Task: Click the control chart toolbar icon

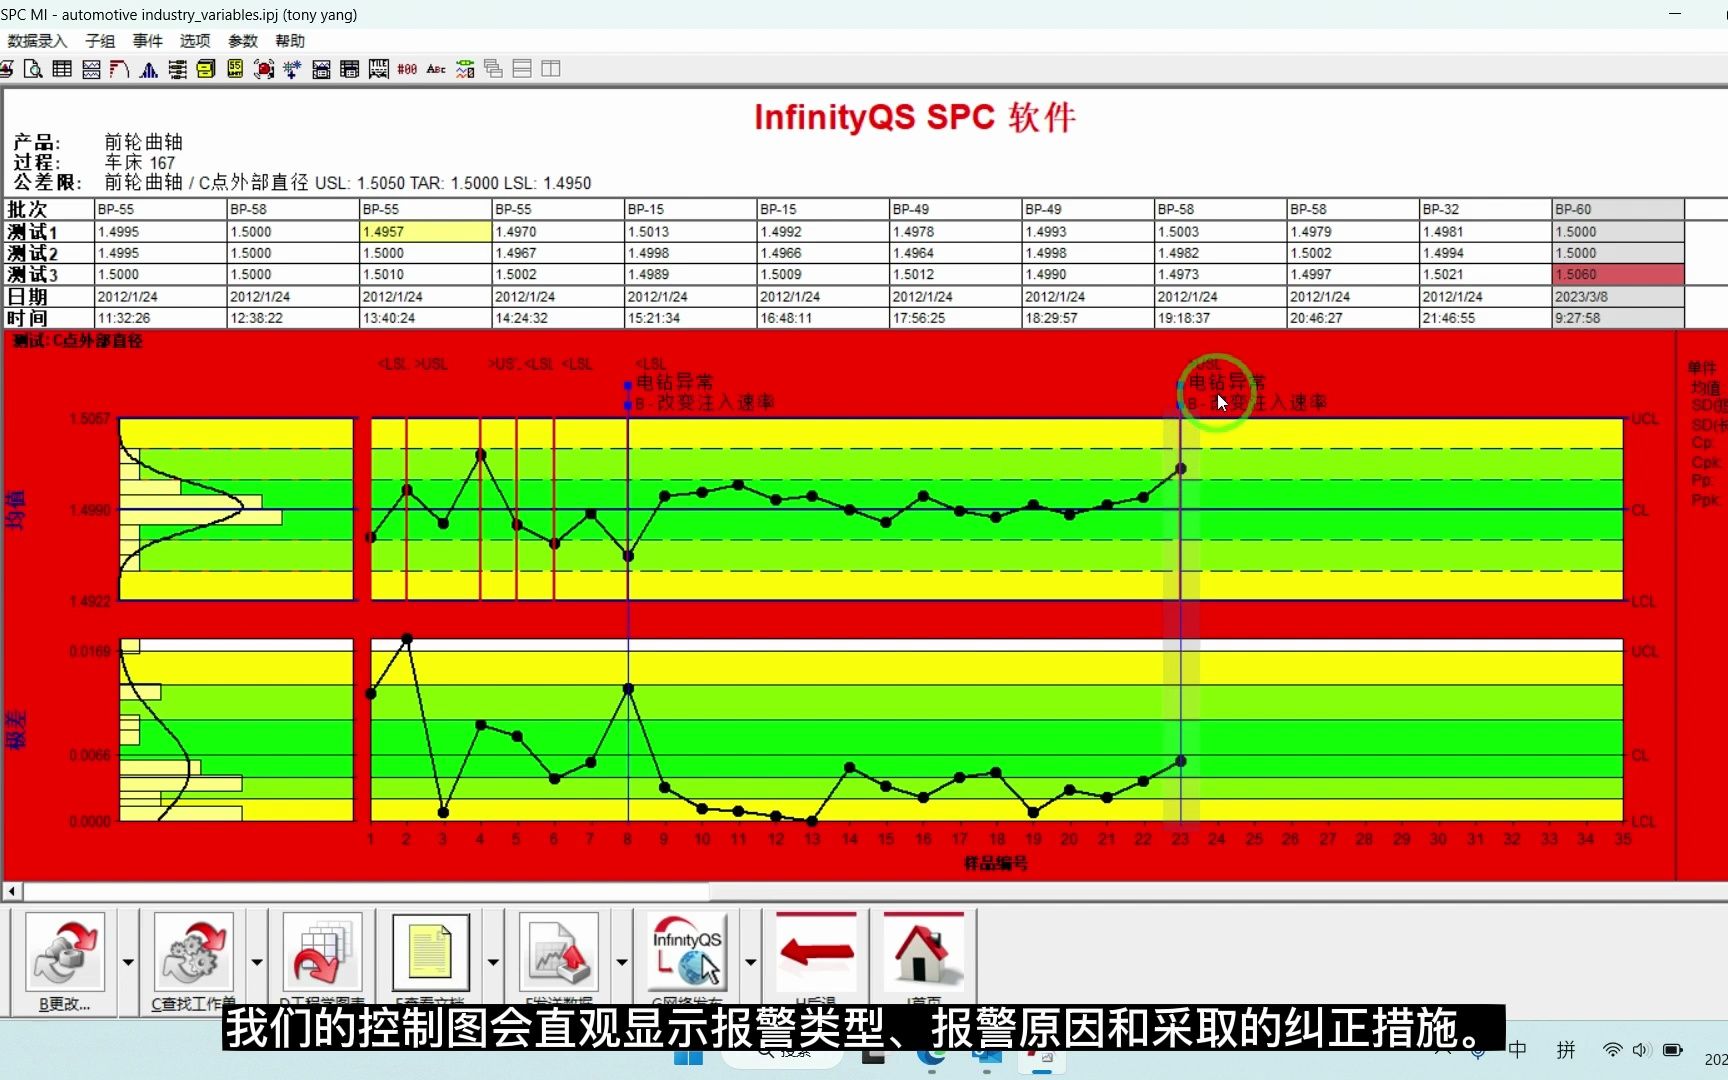Action: (91, 69)
